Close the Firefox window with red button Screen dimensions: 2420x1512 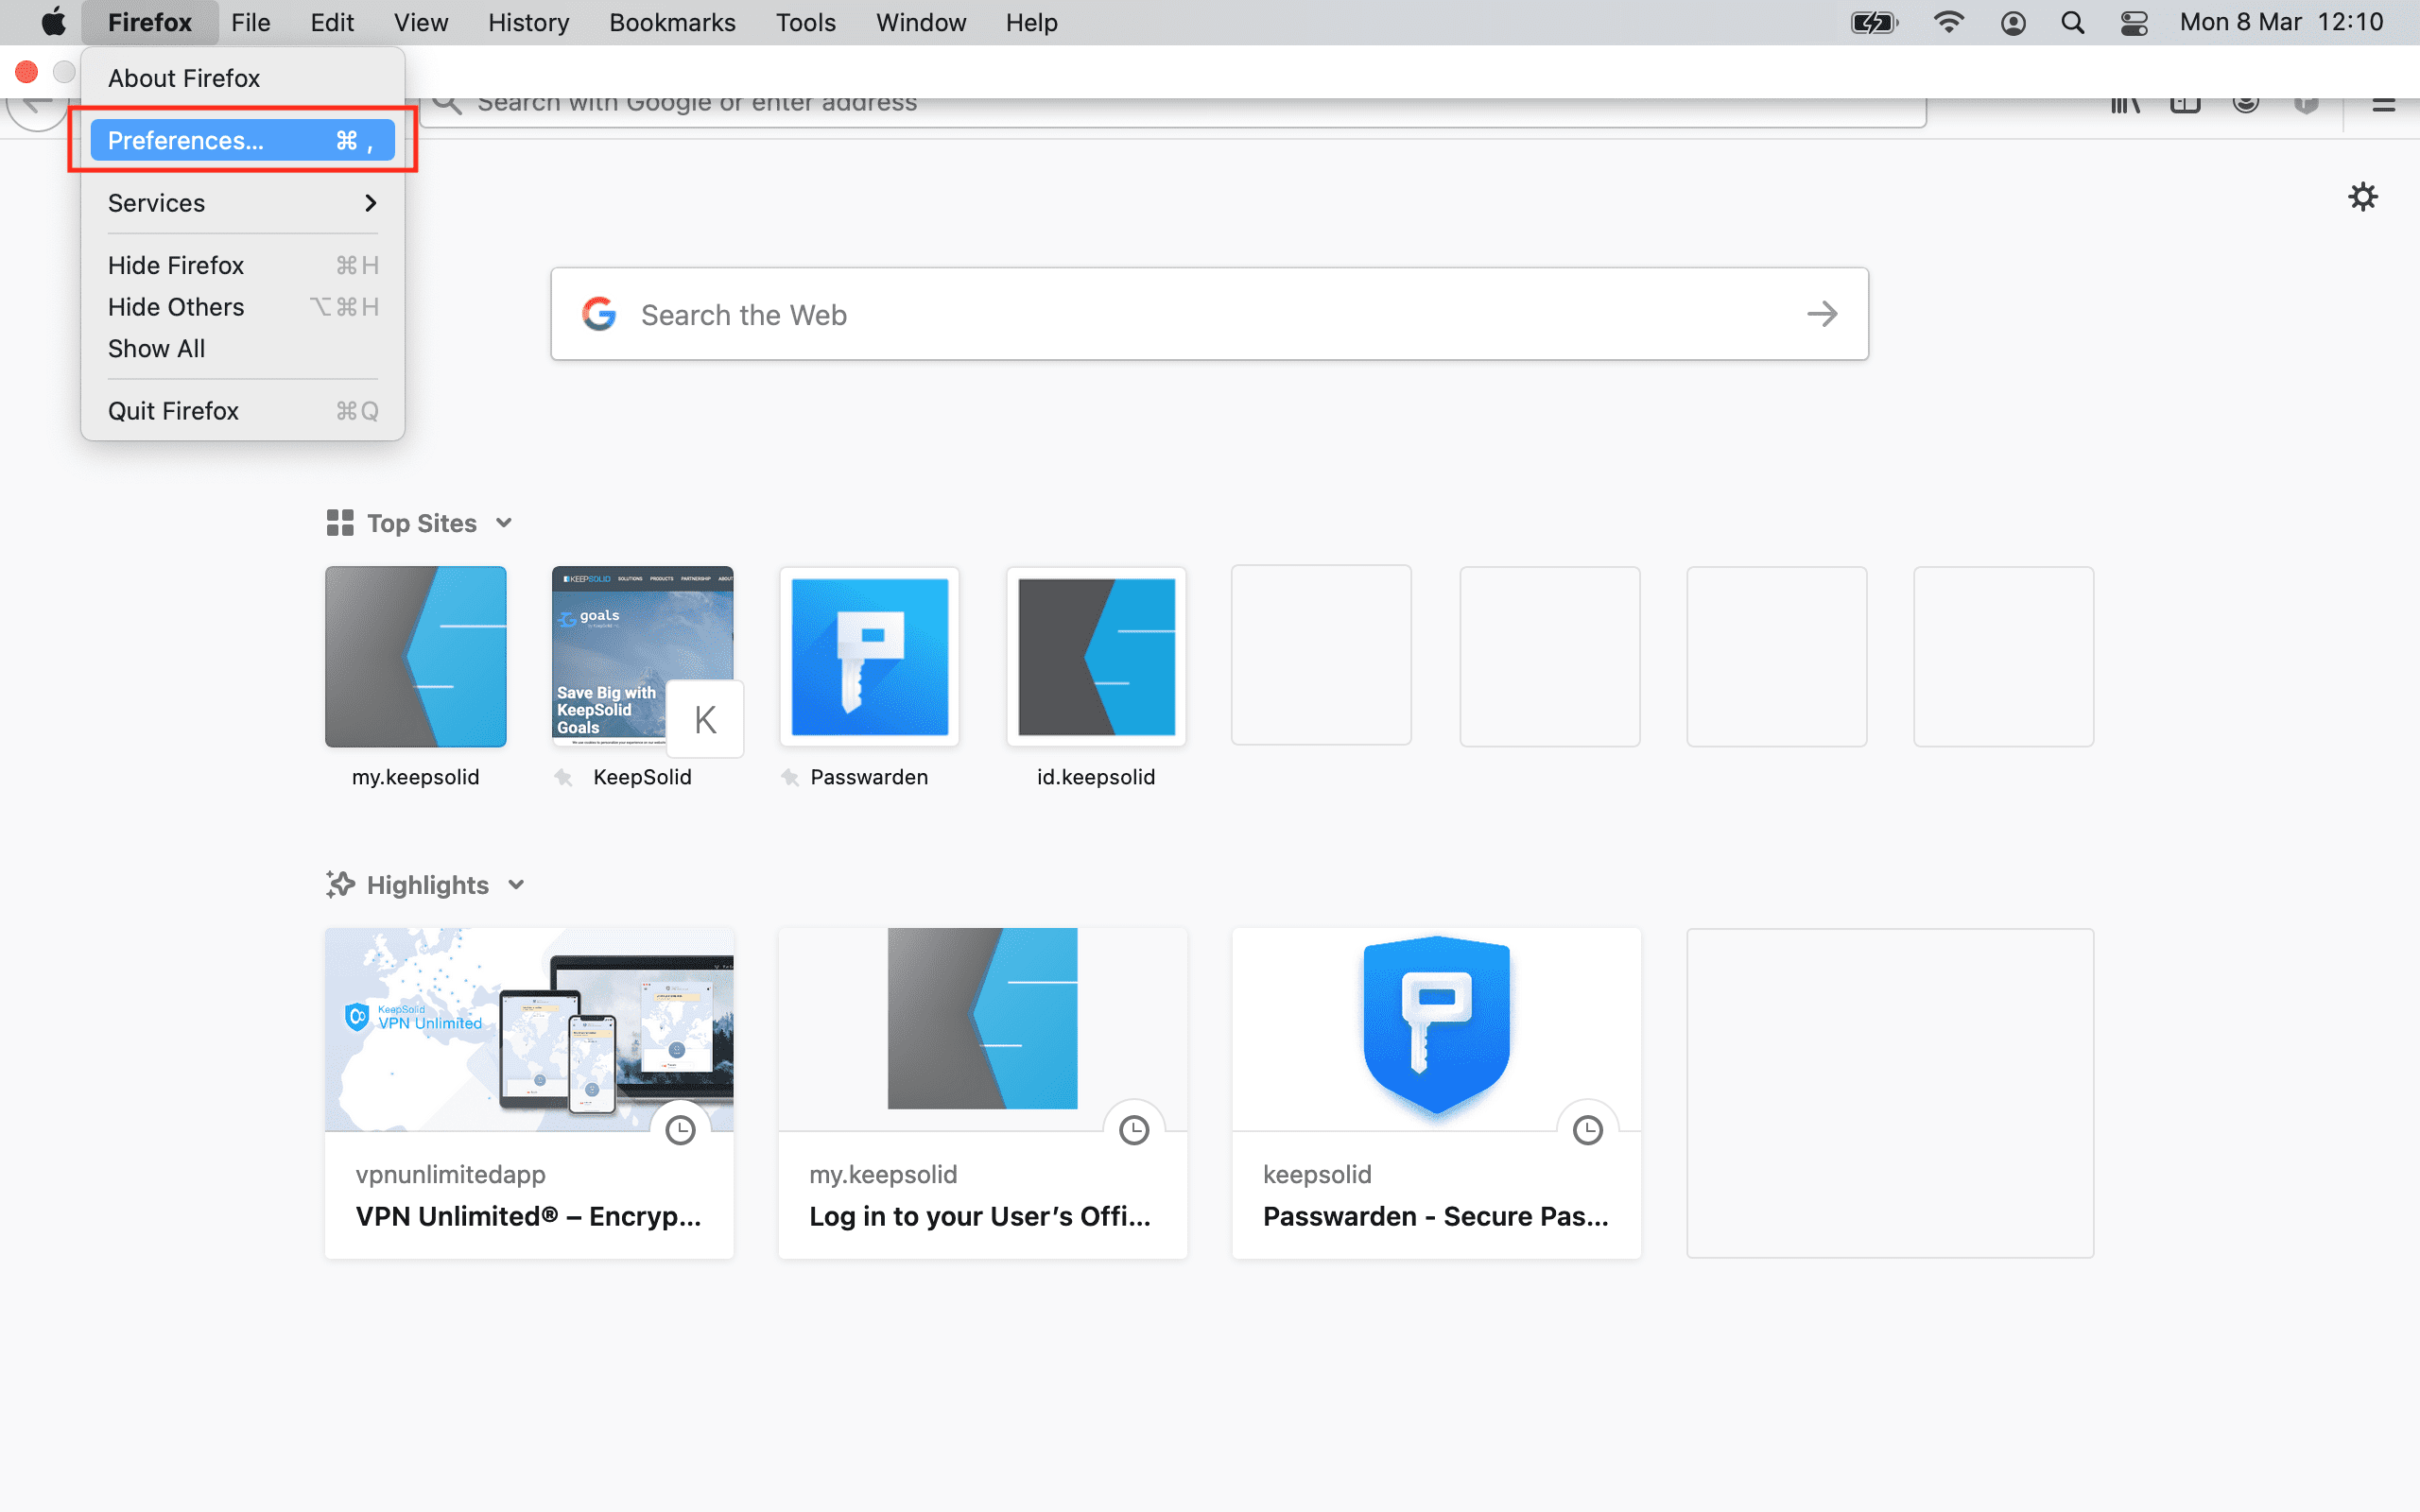tap(26, 71)
